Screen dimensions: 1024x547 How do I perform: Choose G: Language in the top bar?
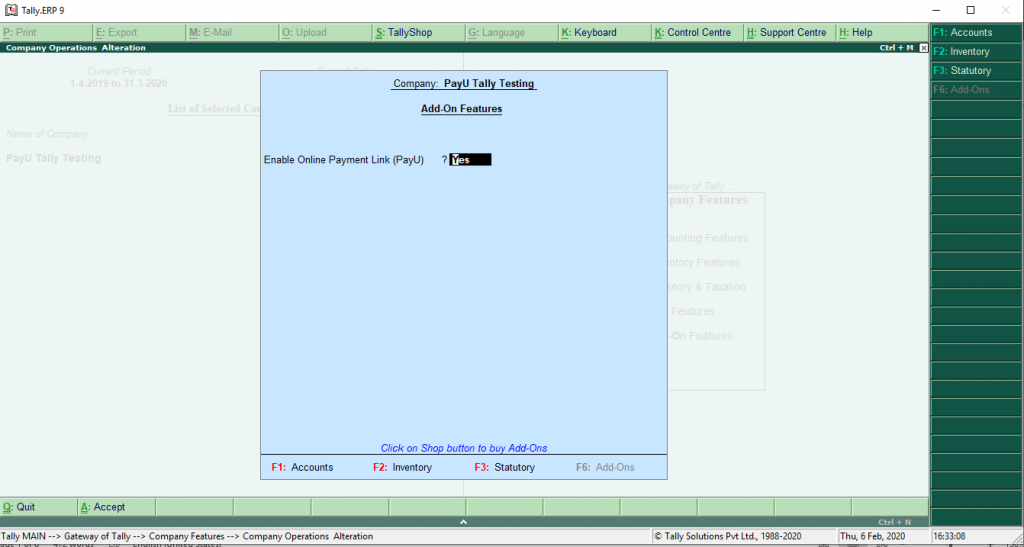click(513, 32)
